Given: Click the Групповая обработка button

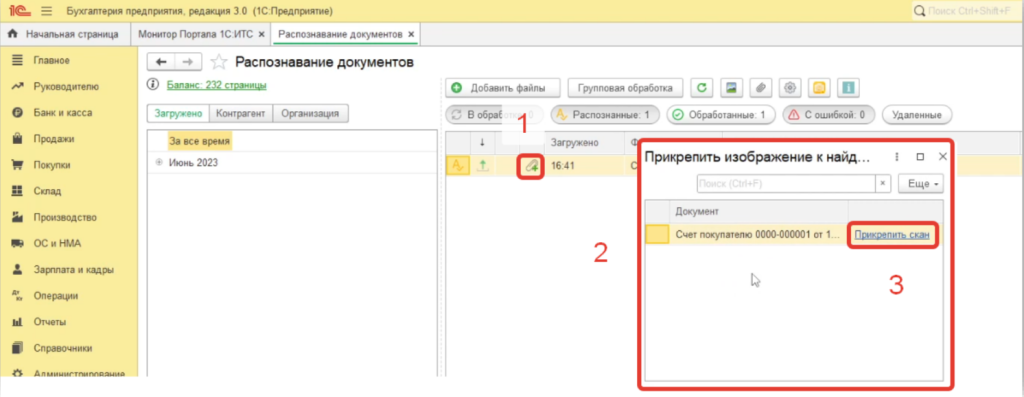Looking at the screenshot, I should pyautogui.click(x=625, y=87).
